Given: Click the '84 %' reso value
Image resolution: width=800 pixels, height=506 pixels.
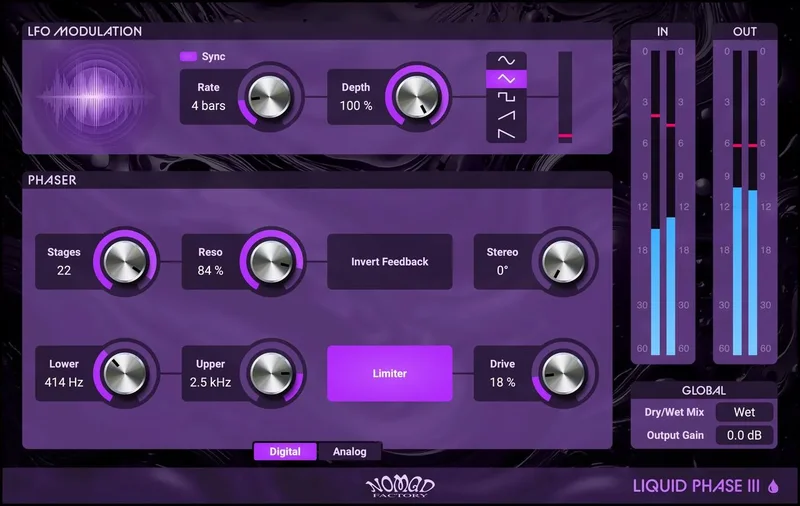Looking at the screenshot, I should 210,271.
